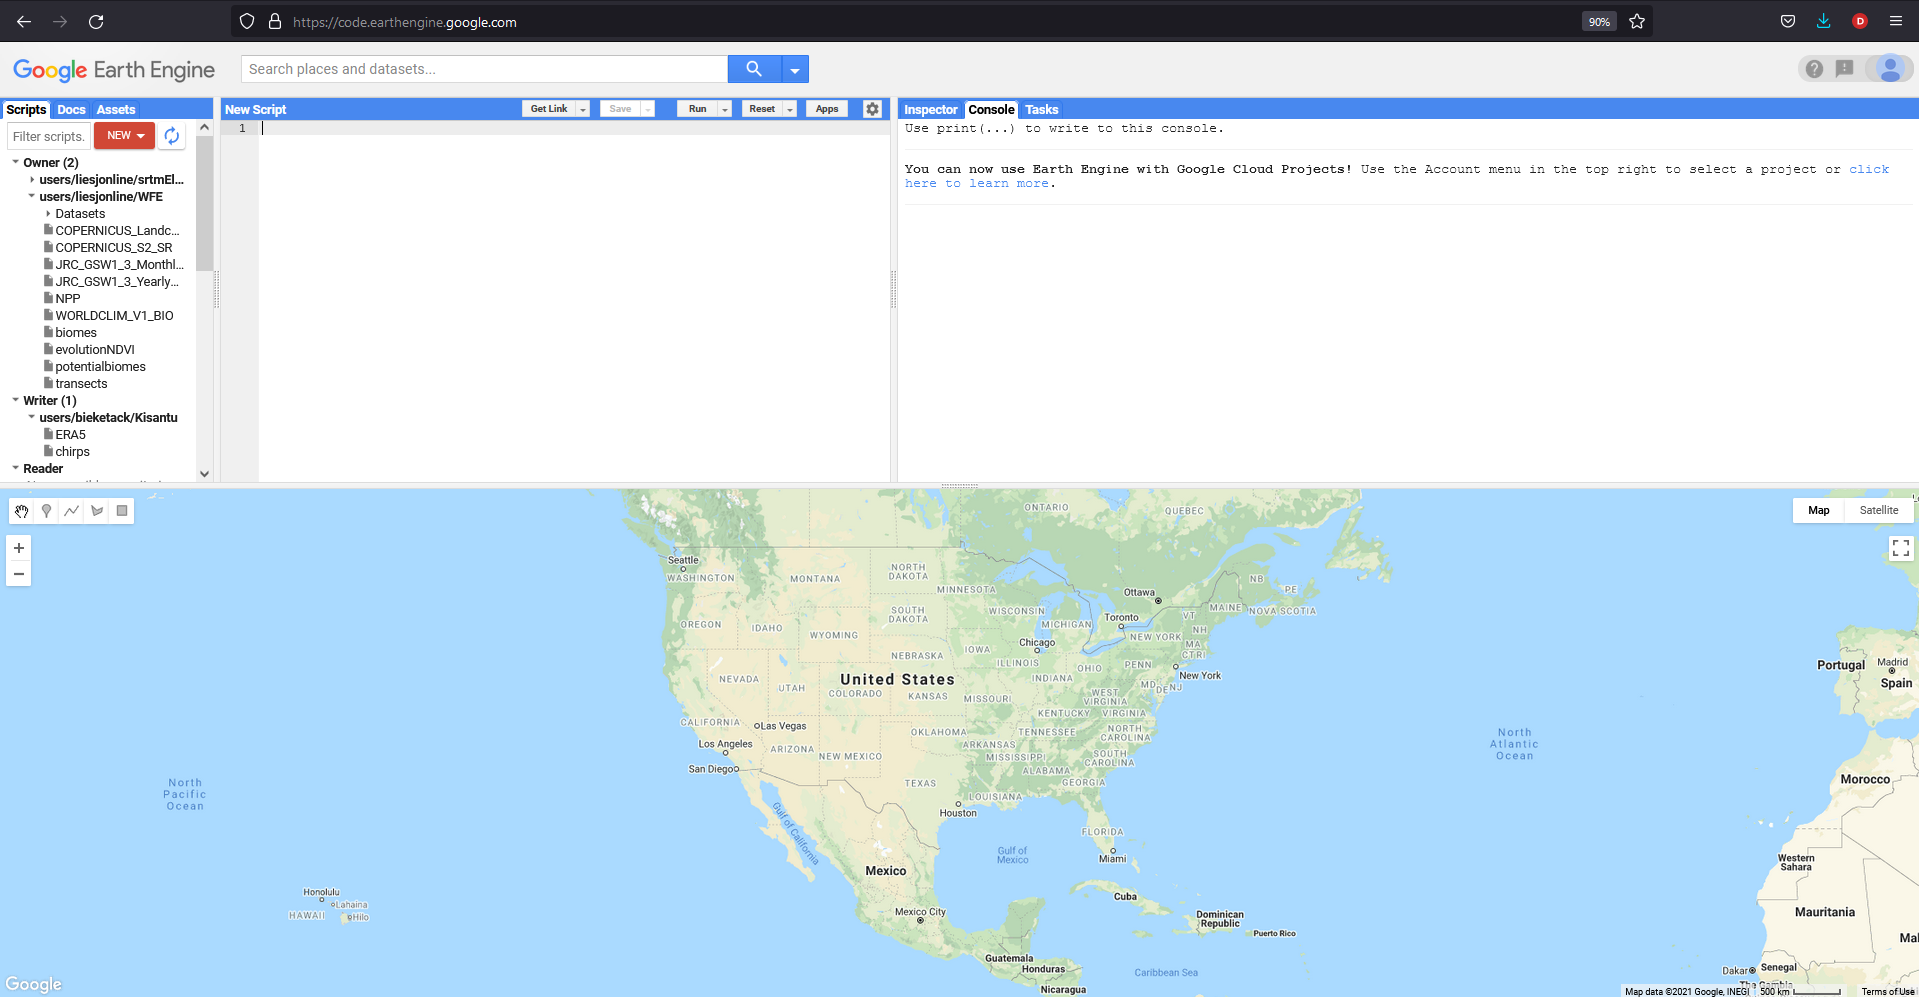Screen dimensions: 1919x997
Task: Open the Reset dropdown arrow
Action: [790, 109]
